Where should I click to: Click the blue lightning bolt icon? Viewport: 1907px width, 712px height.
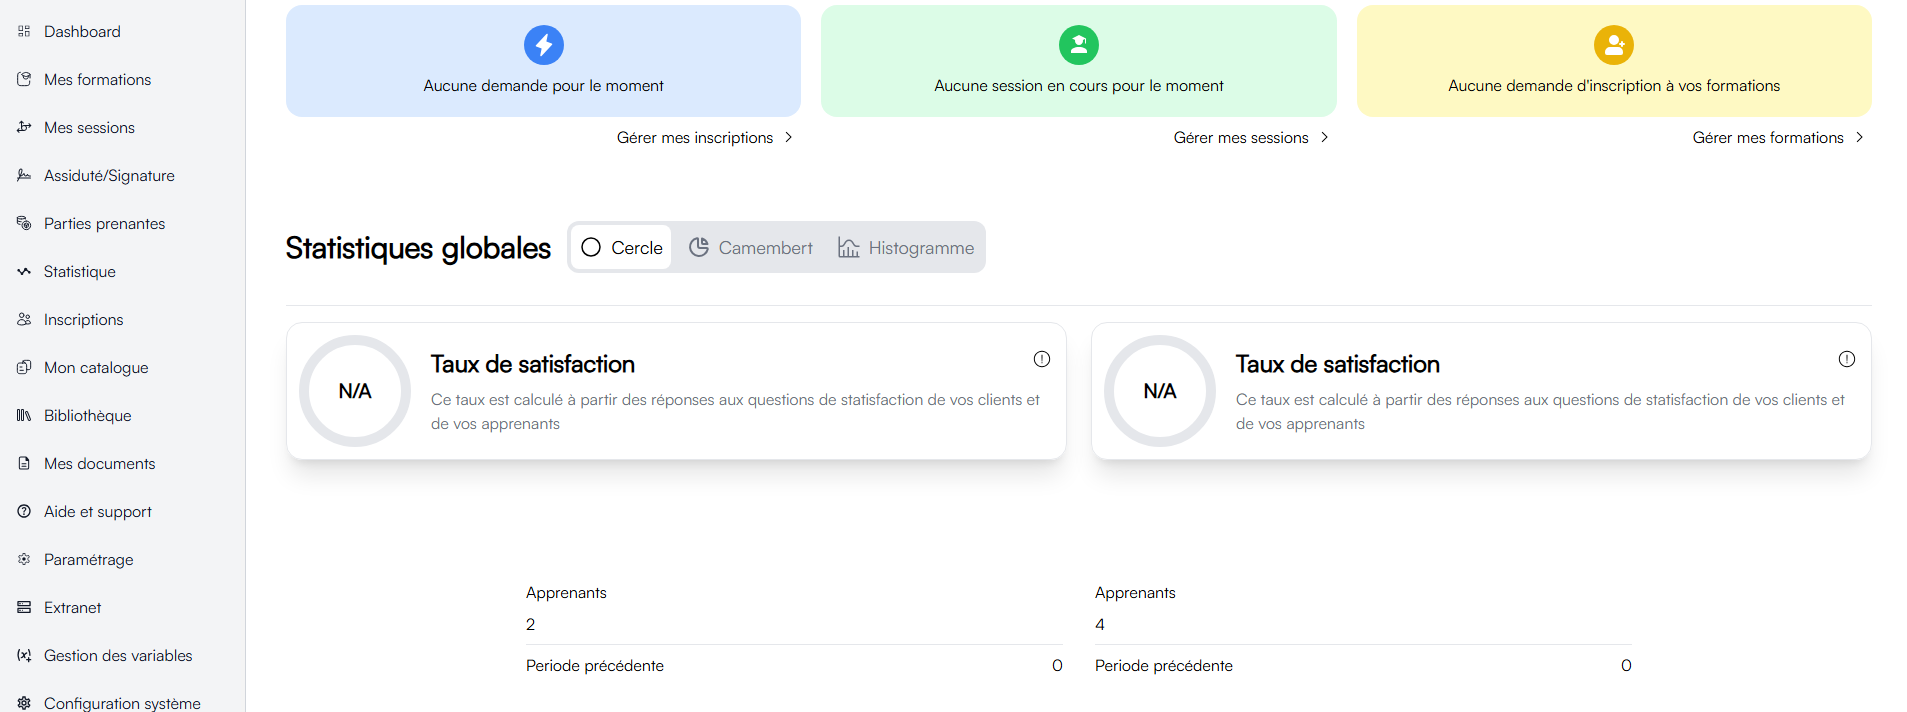[x=544, y=45]
